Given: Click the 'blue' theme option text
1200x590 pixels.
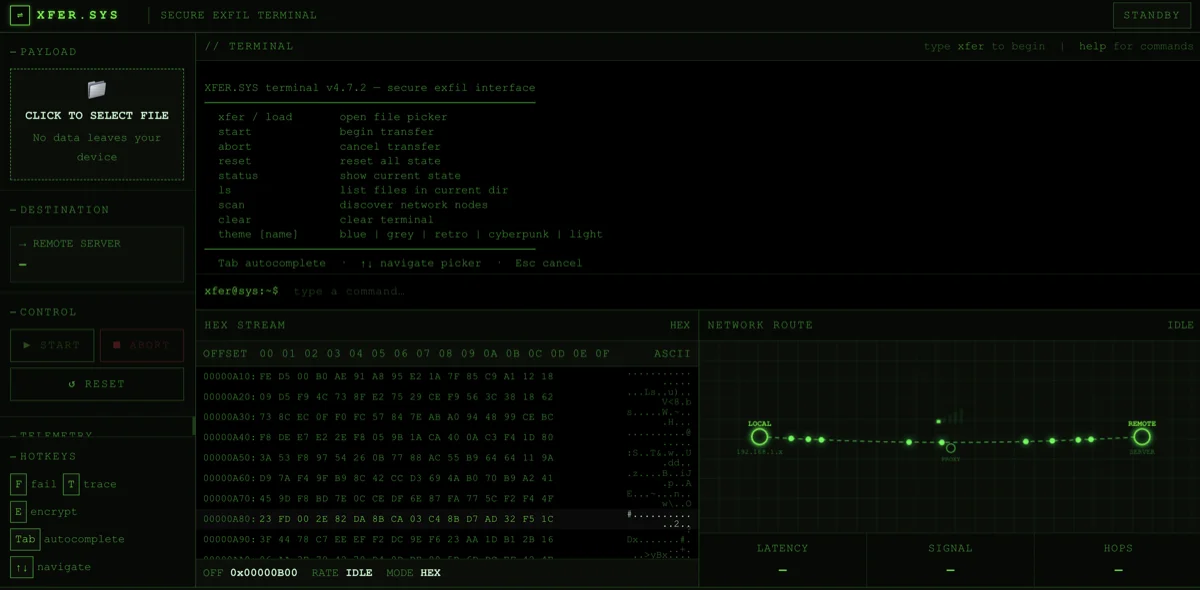Looking at the screenshot, I should (353, 234).
